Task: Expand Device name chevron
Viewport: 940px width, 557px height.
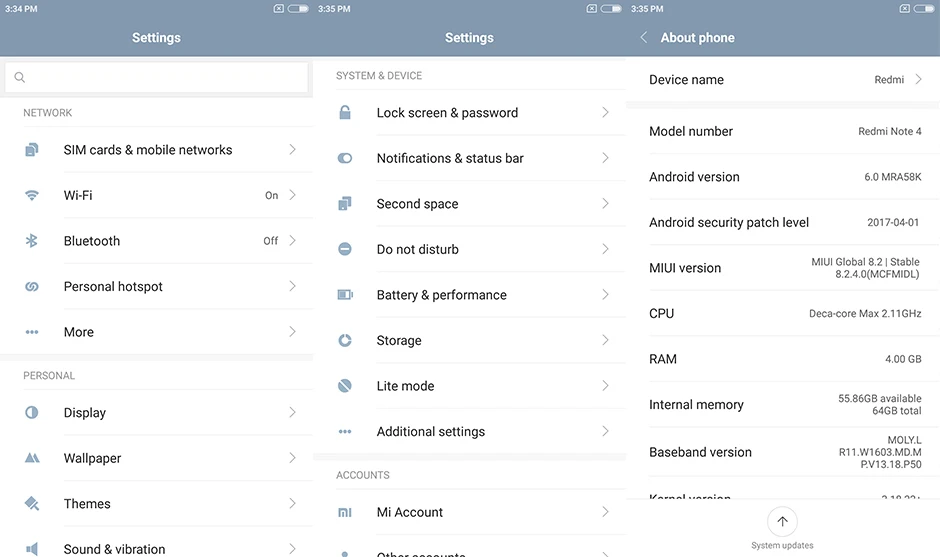Action: tap(918, 79)
